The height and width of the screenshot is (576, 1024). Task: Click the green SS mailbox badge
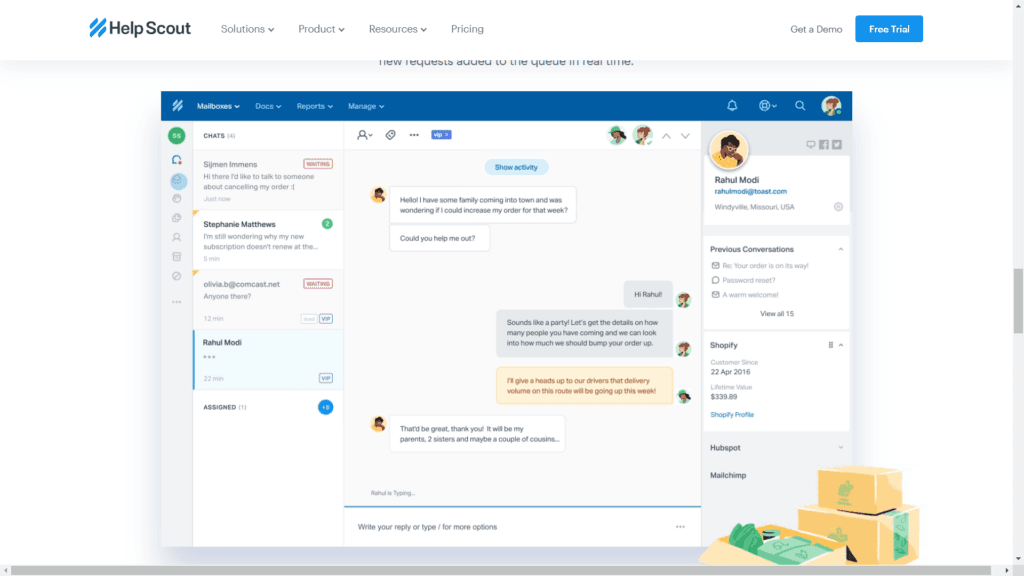tap(176, 135)
